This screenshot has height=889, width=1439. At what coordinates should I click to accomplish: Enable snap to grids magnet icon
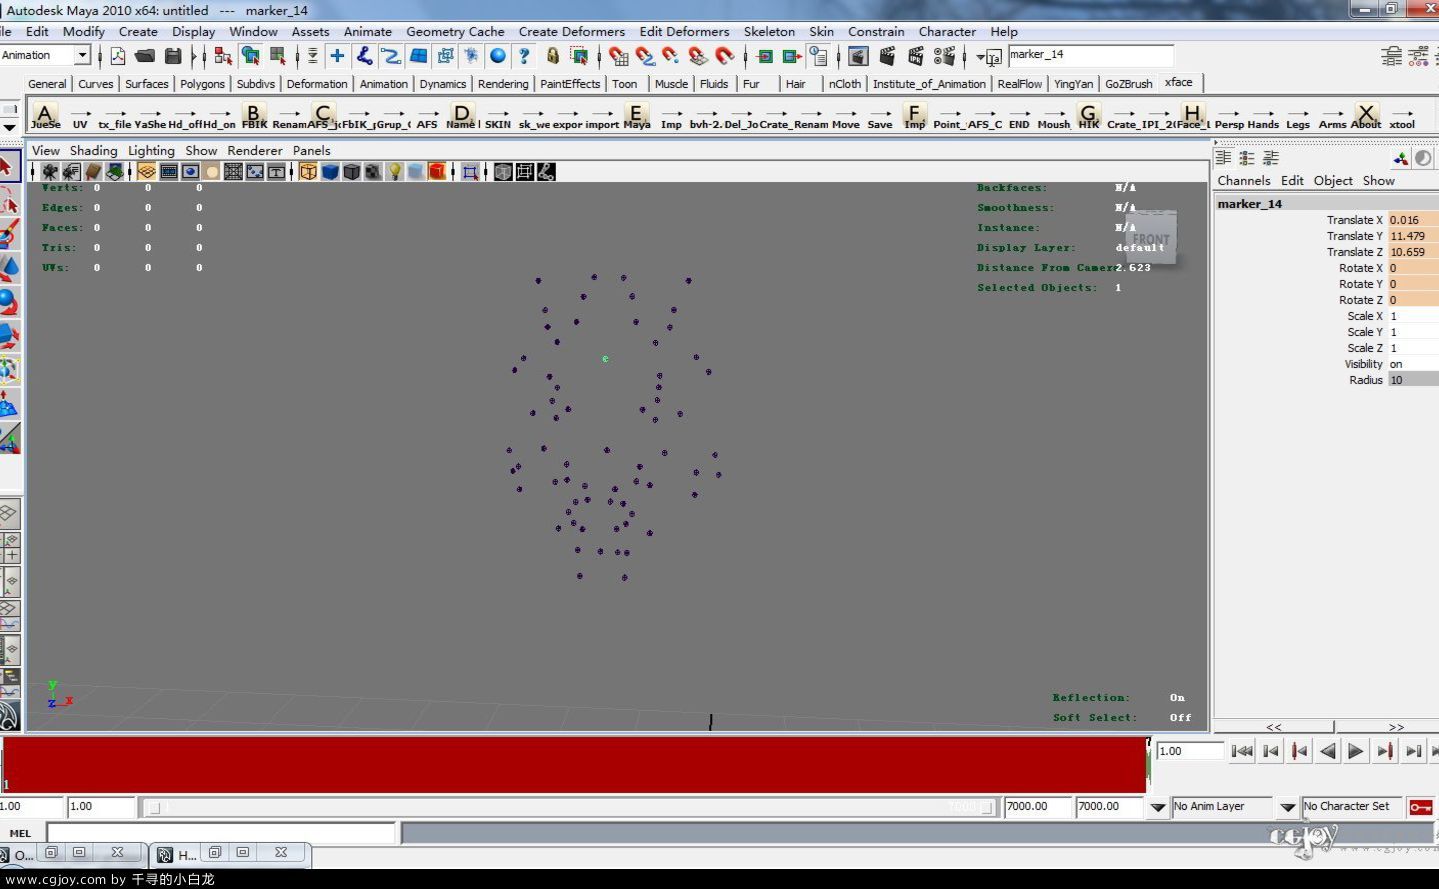pos(619,56)
